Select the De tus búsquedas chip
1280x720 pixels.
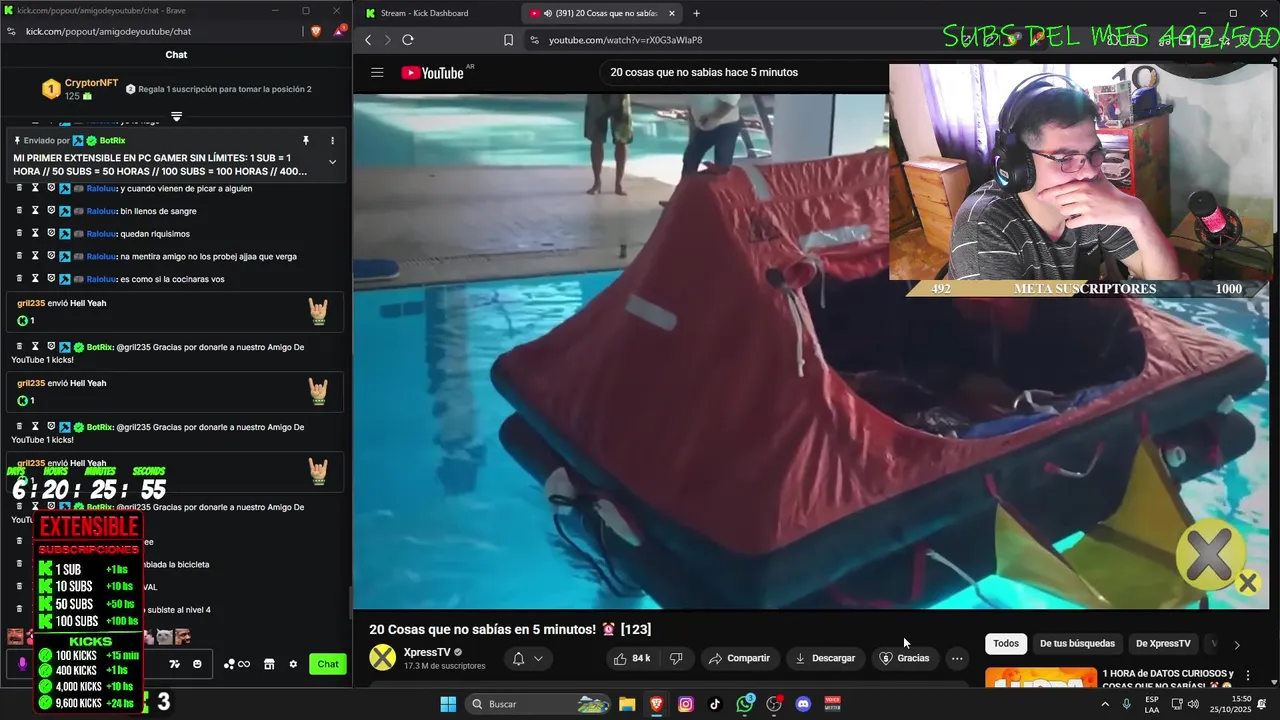tap(1077, 644)
